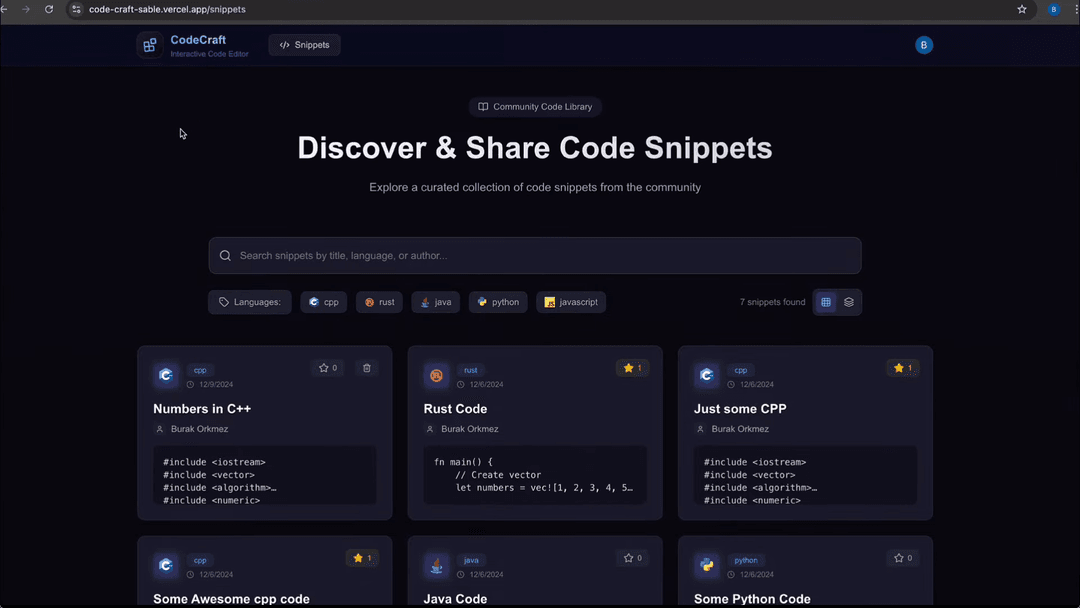
Task: Star the Numbers in C++ snippet
Action: point(328,368)
